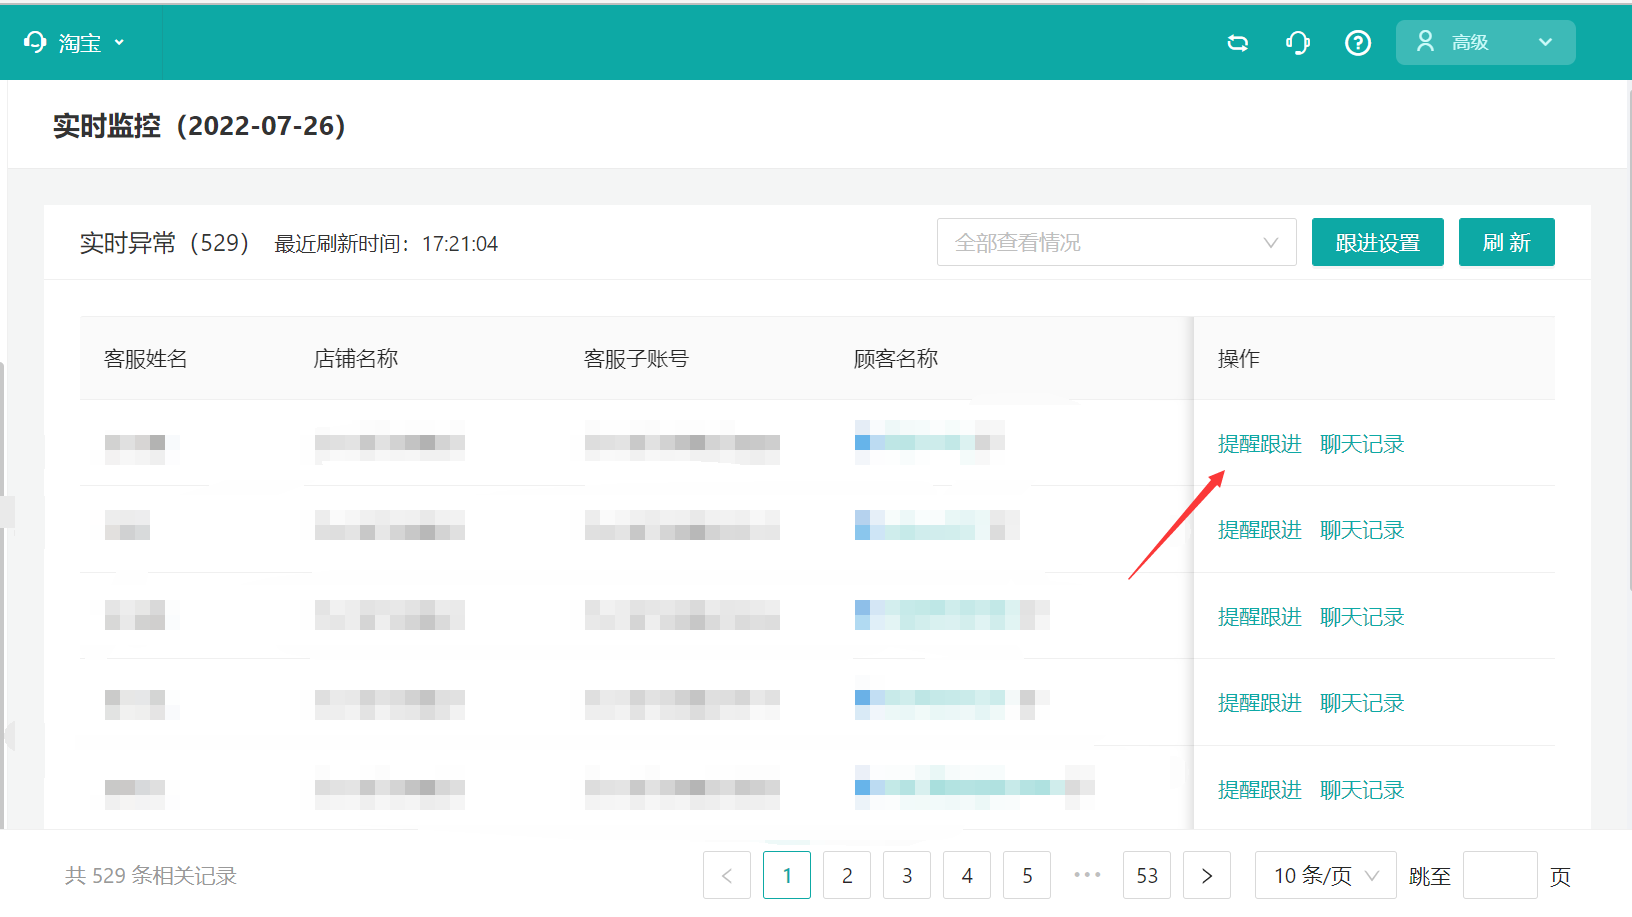Click the 实时监控 (2022-07-26) page title
Viewport: 1632px width, 917px height.
(x=199, y=126)
